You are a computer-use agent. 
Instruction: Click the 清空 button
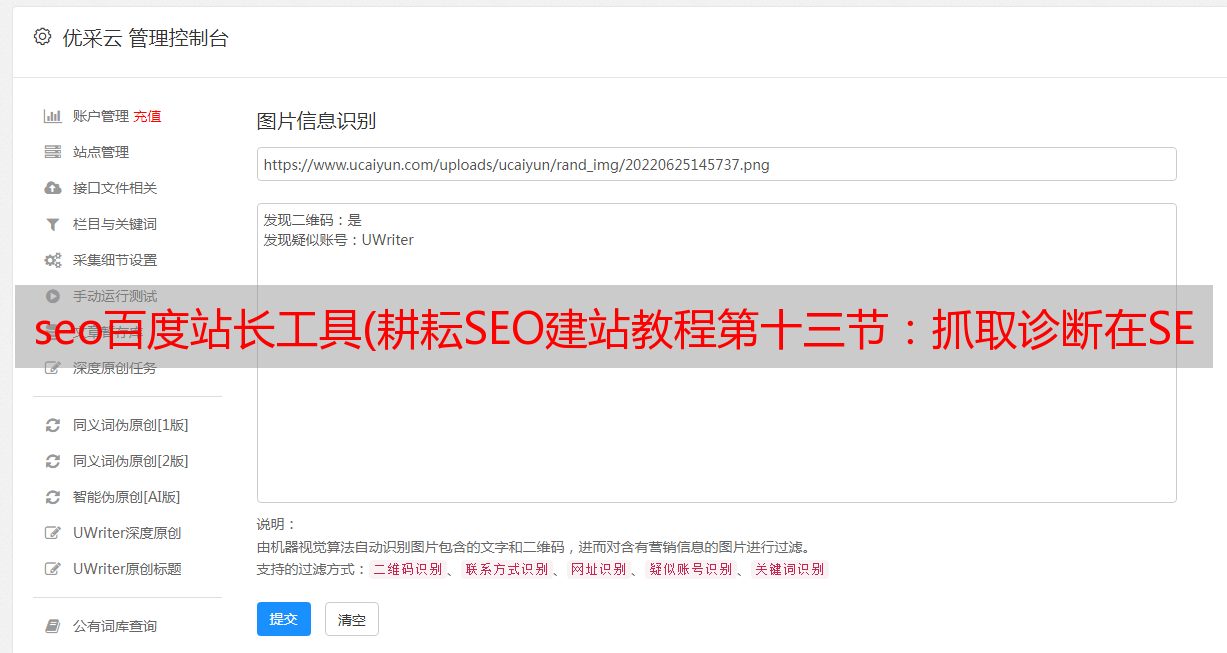[x=352, y=619]
